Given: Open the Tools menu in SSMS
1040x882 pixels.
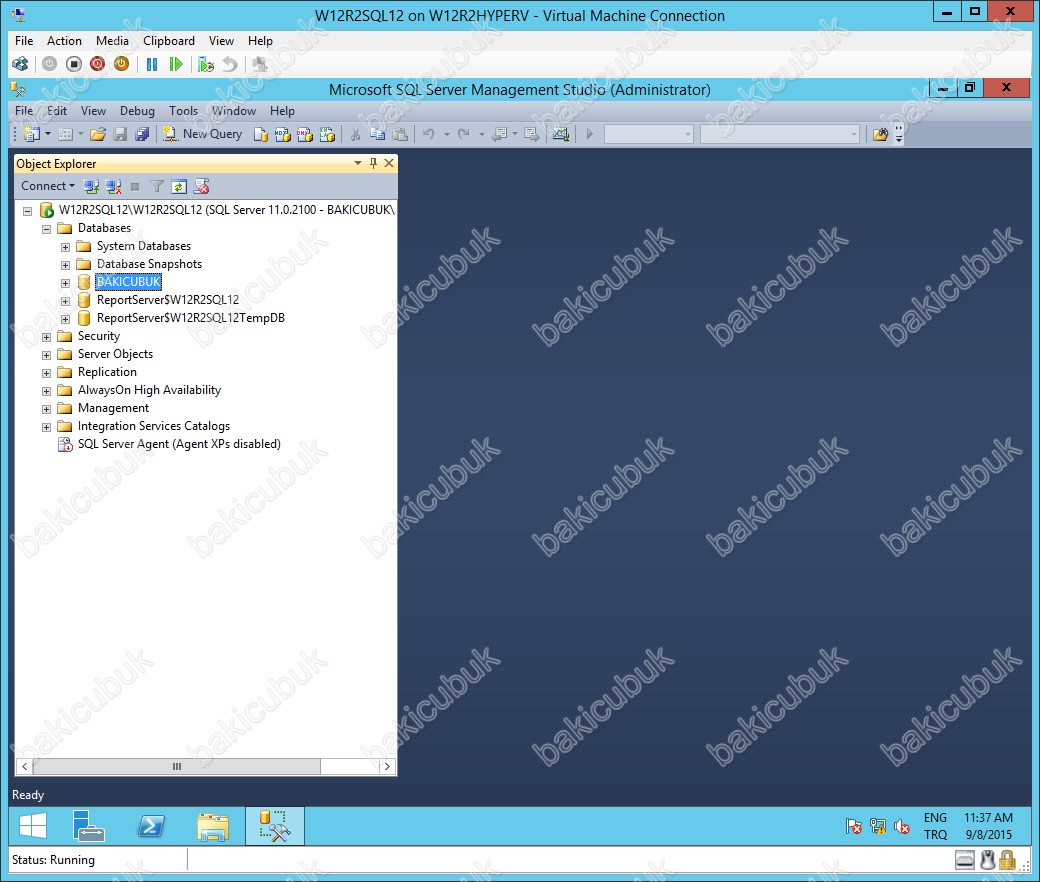Looking at the screenshot, I should tap(183, 111).
